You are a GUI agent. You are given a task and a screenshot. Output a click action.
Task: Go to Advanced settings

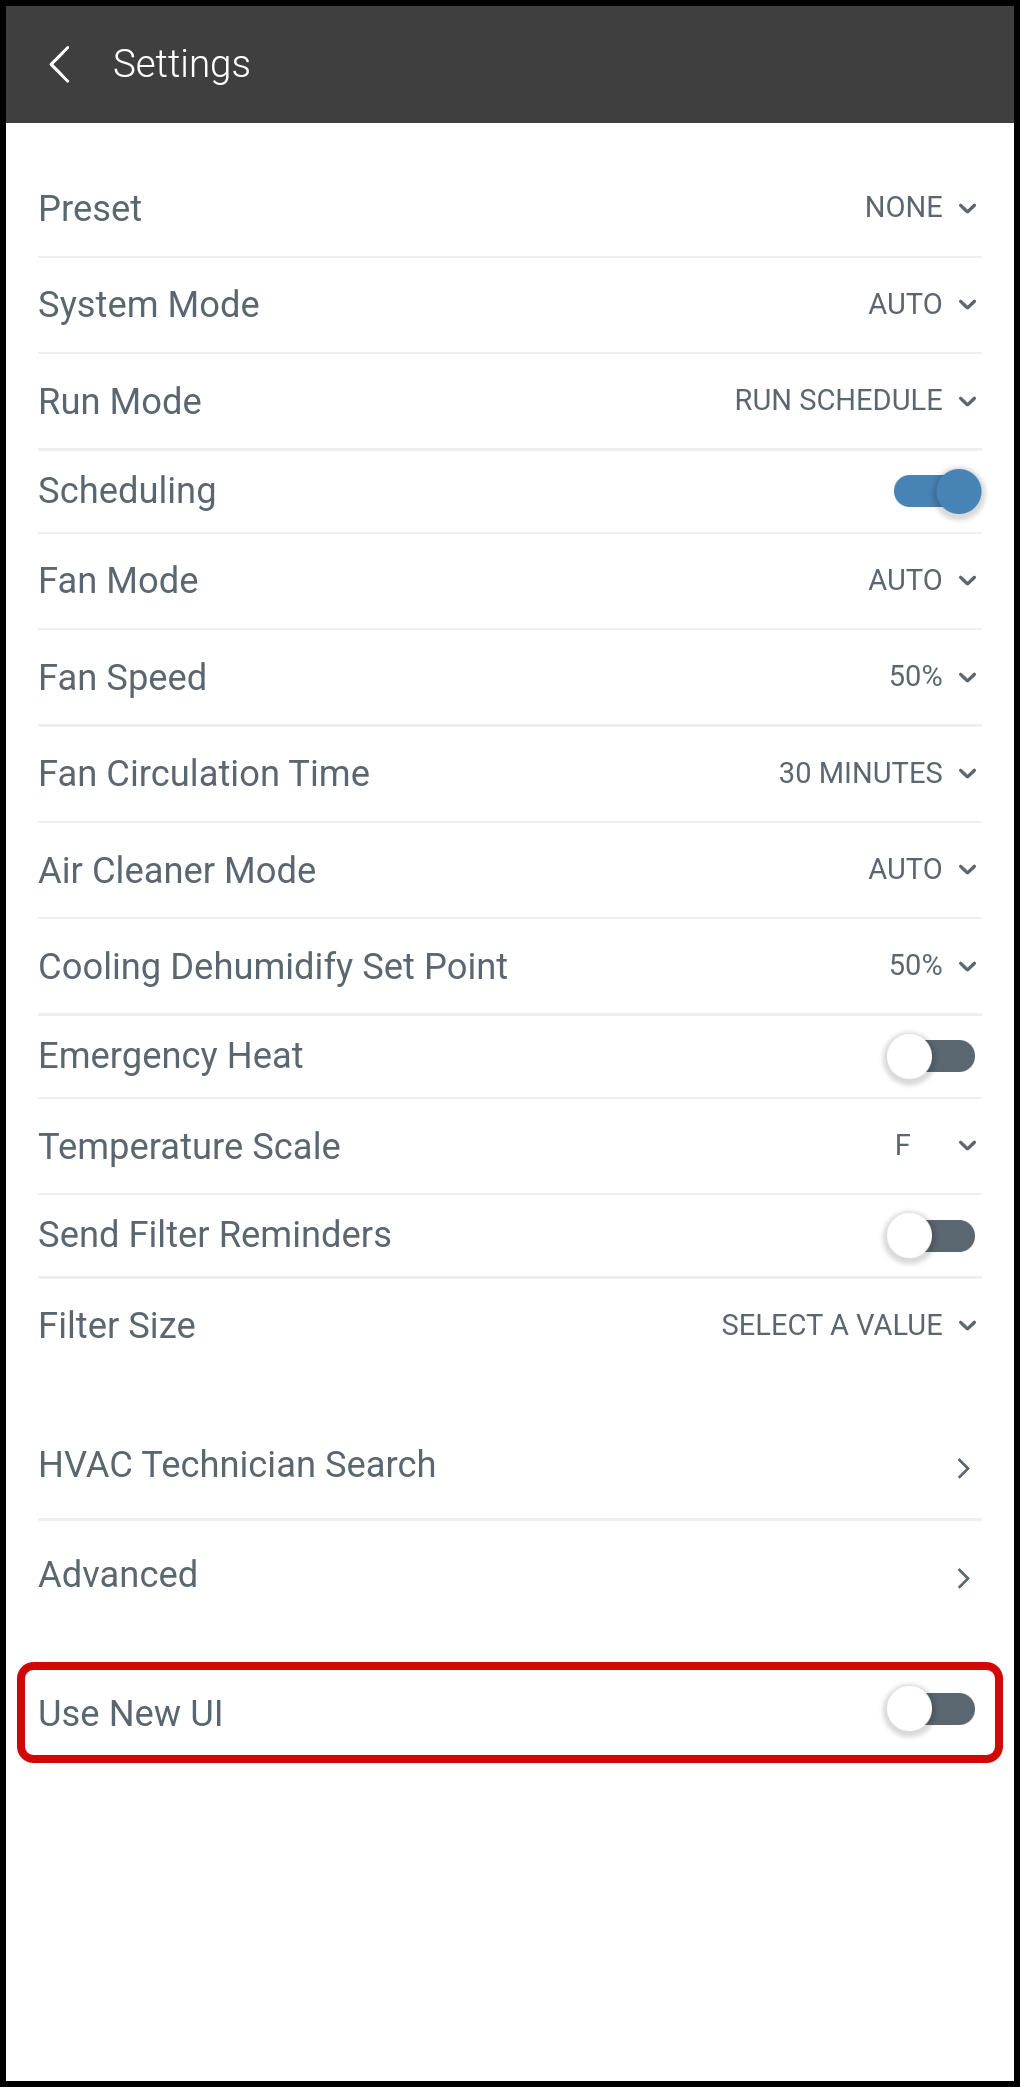click(118, 1575)
